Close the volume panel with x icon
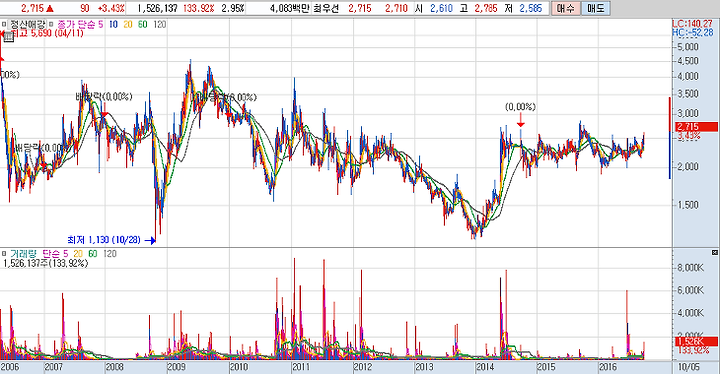This screenshot has height=374, width=720. tap(715, 253)
